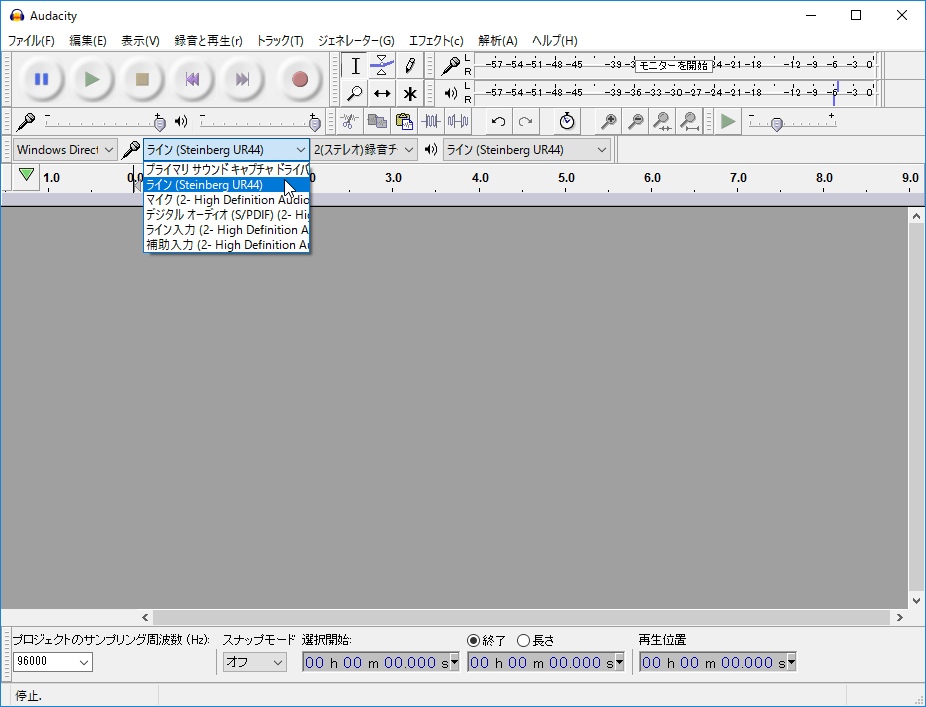
Task: Select ライン入力 (2- High Definition) option
Action: click(227, 230)
